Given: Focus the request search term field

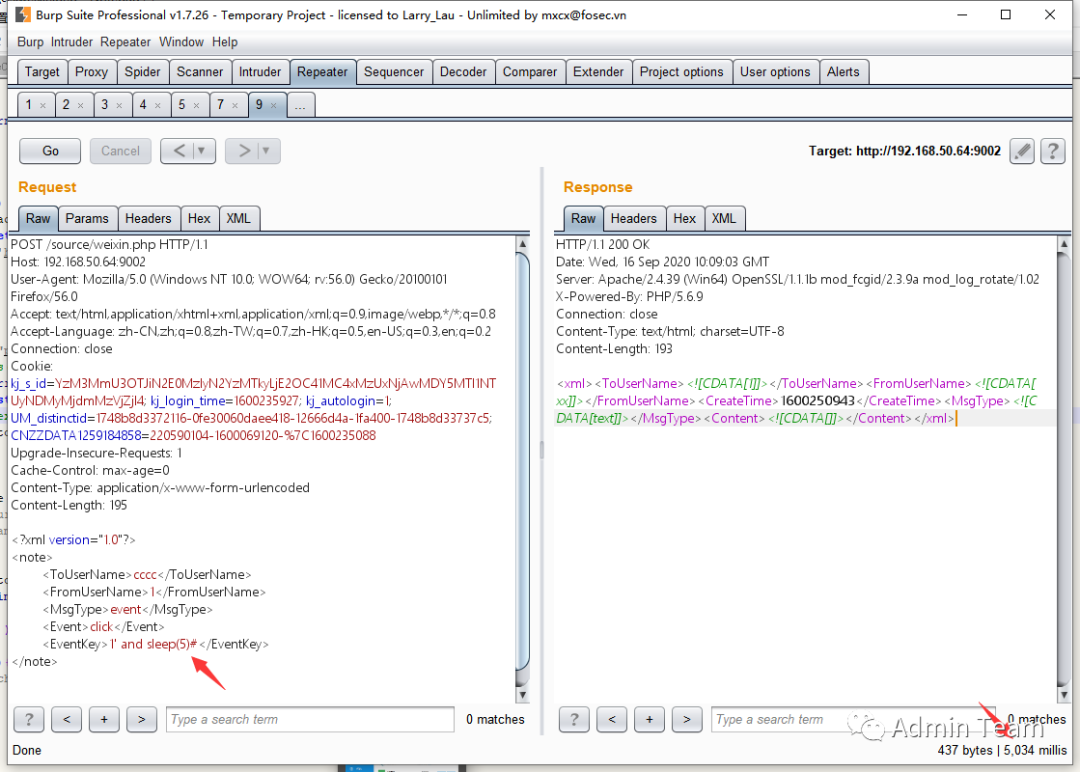Looking at the screenshot, I should coord(310,719).
